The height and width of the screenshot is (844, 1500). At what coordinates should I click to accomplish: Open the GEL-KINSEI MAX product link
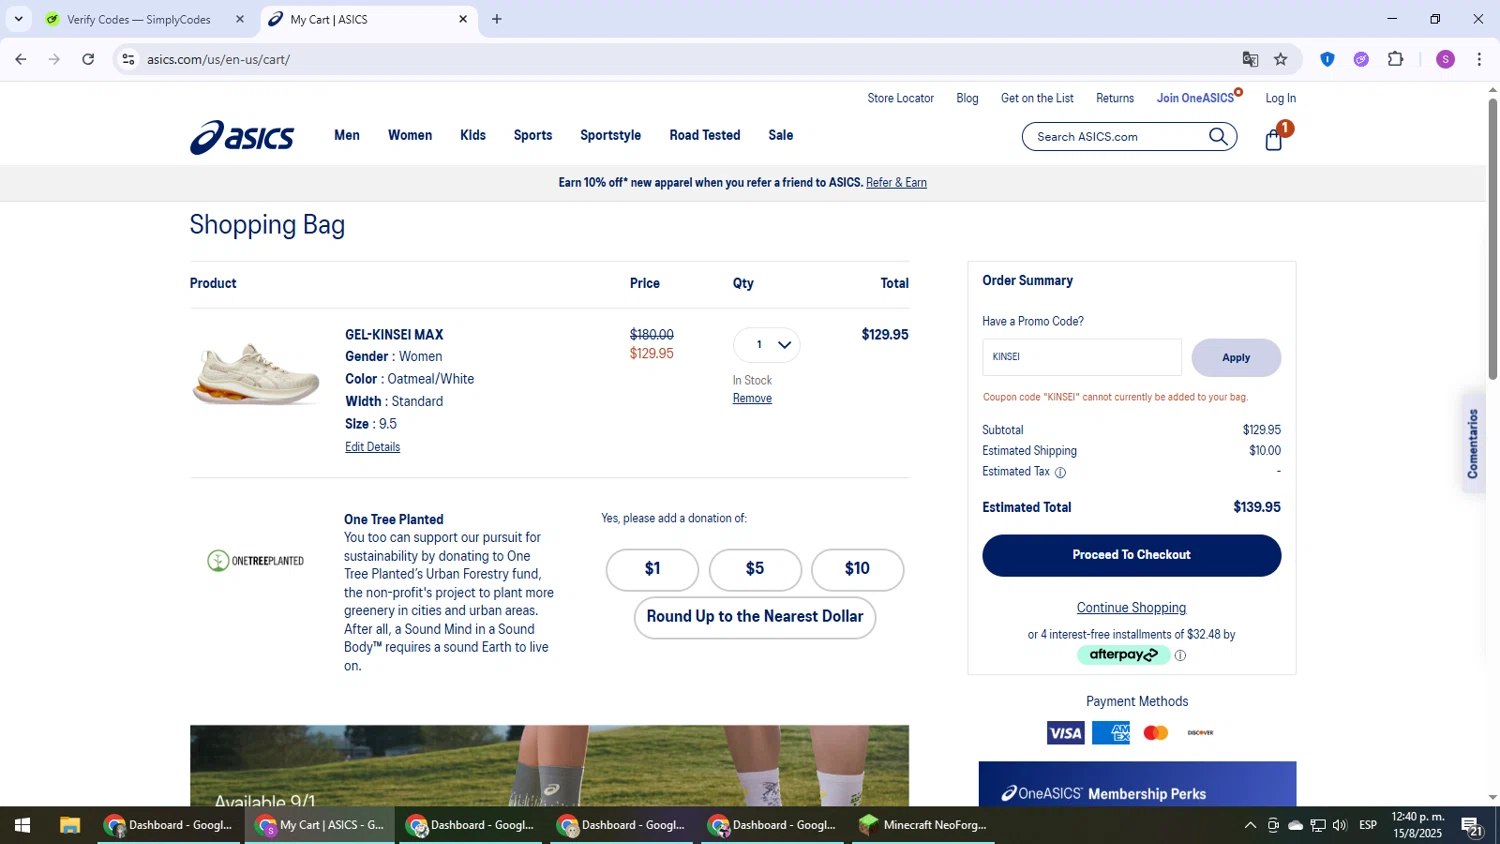pos(394,335)
